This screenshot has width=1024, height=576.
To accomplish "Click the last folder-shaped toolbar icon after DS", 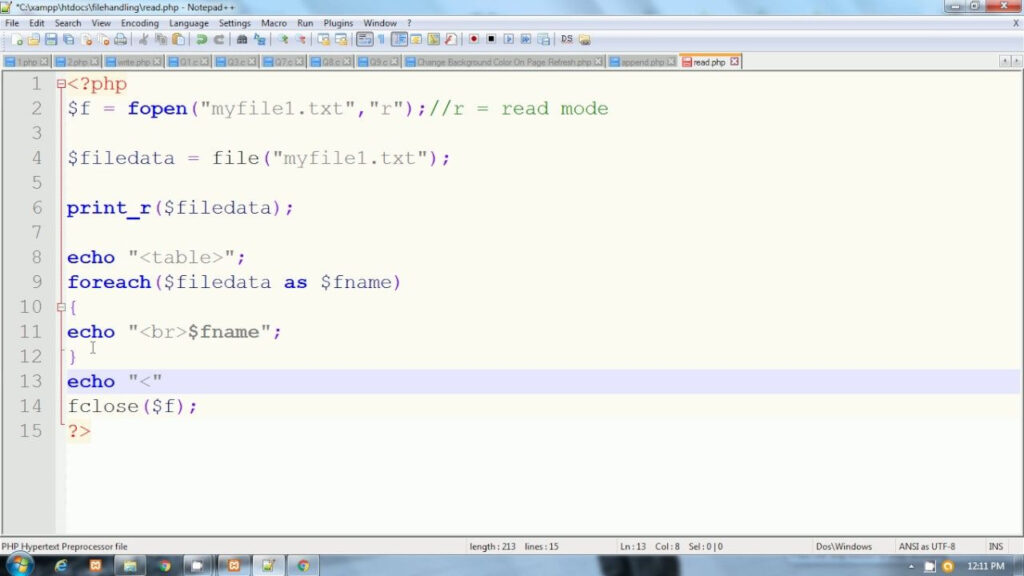I will point(584,40).
